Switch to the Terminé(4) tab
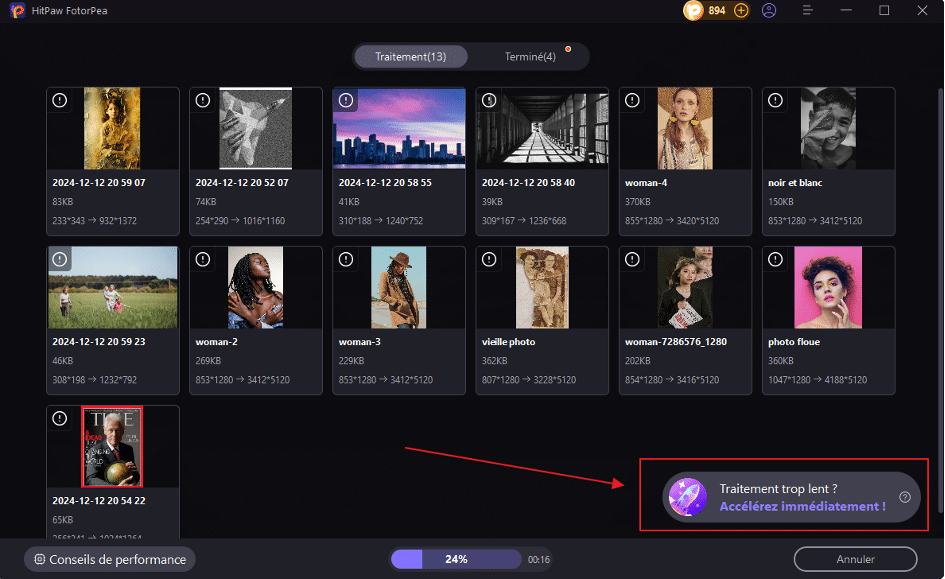The image size is (945, 579). 530,57
